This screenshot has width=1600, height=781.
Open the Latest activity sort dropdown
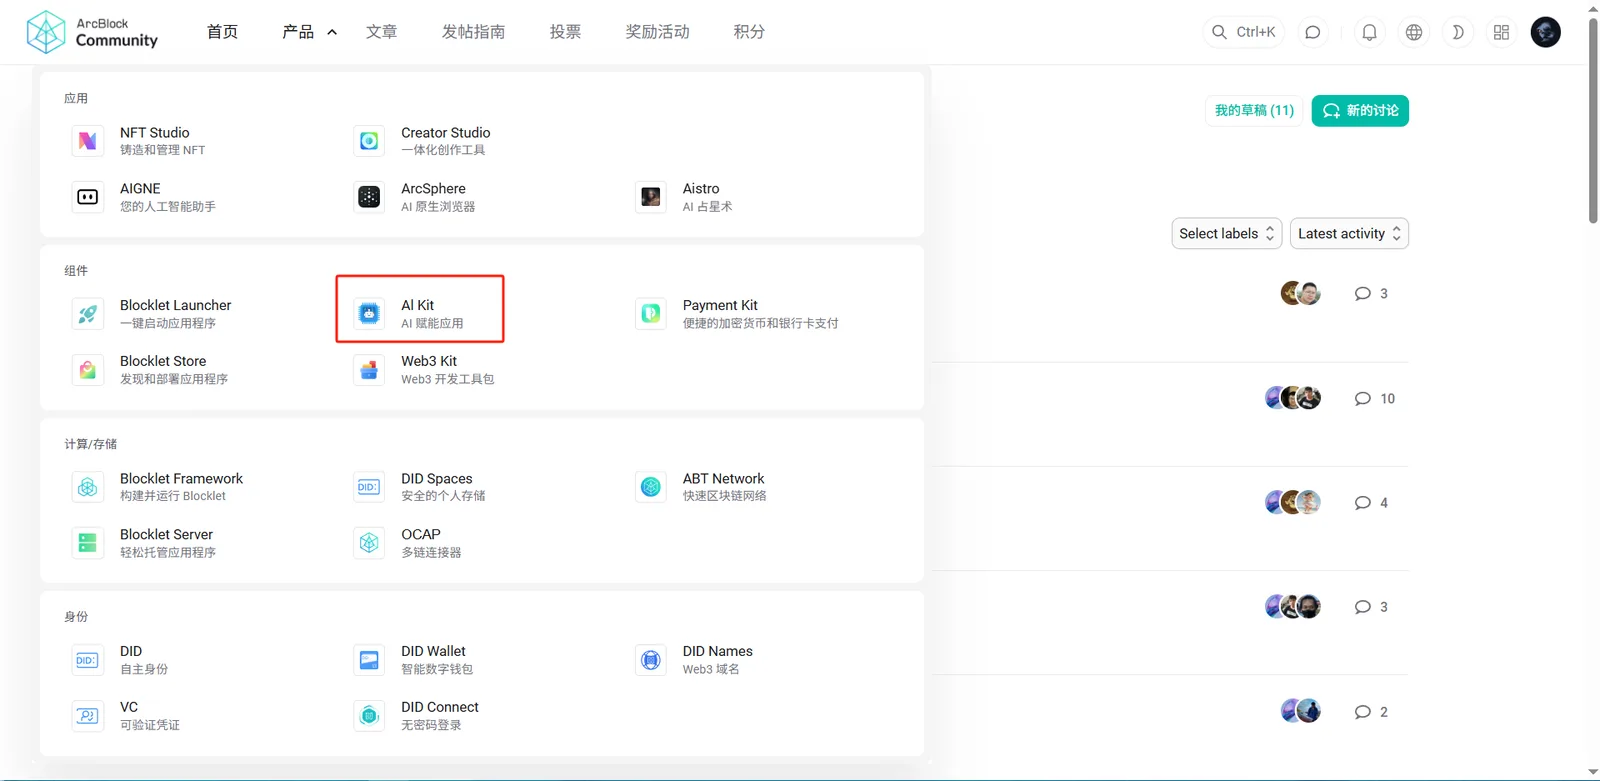tap(1349, 233)
